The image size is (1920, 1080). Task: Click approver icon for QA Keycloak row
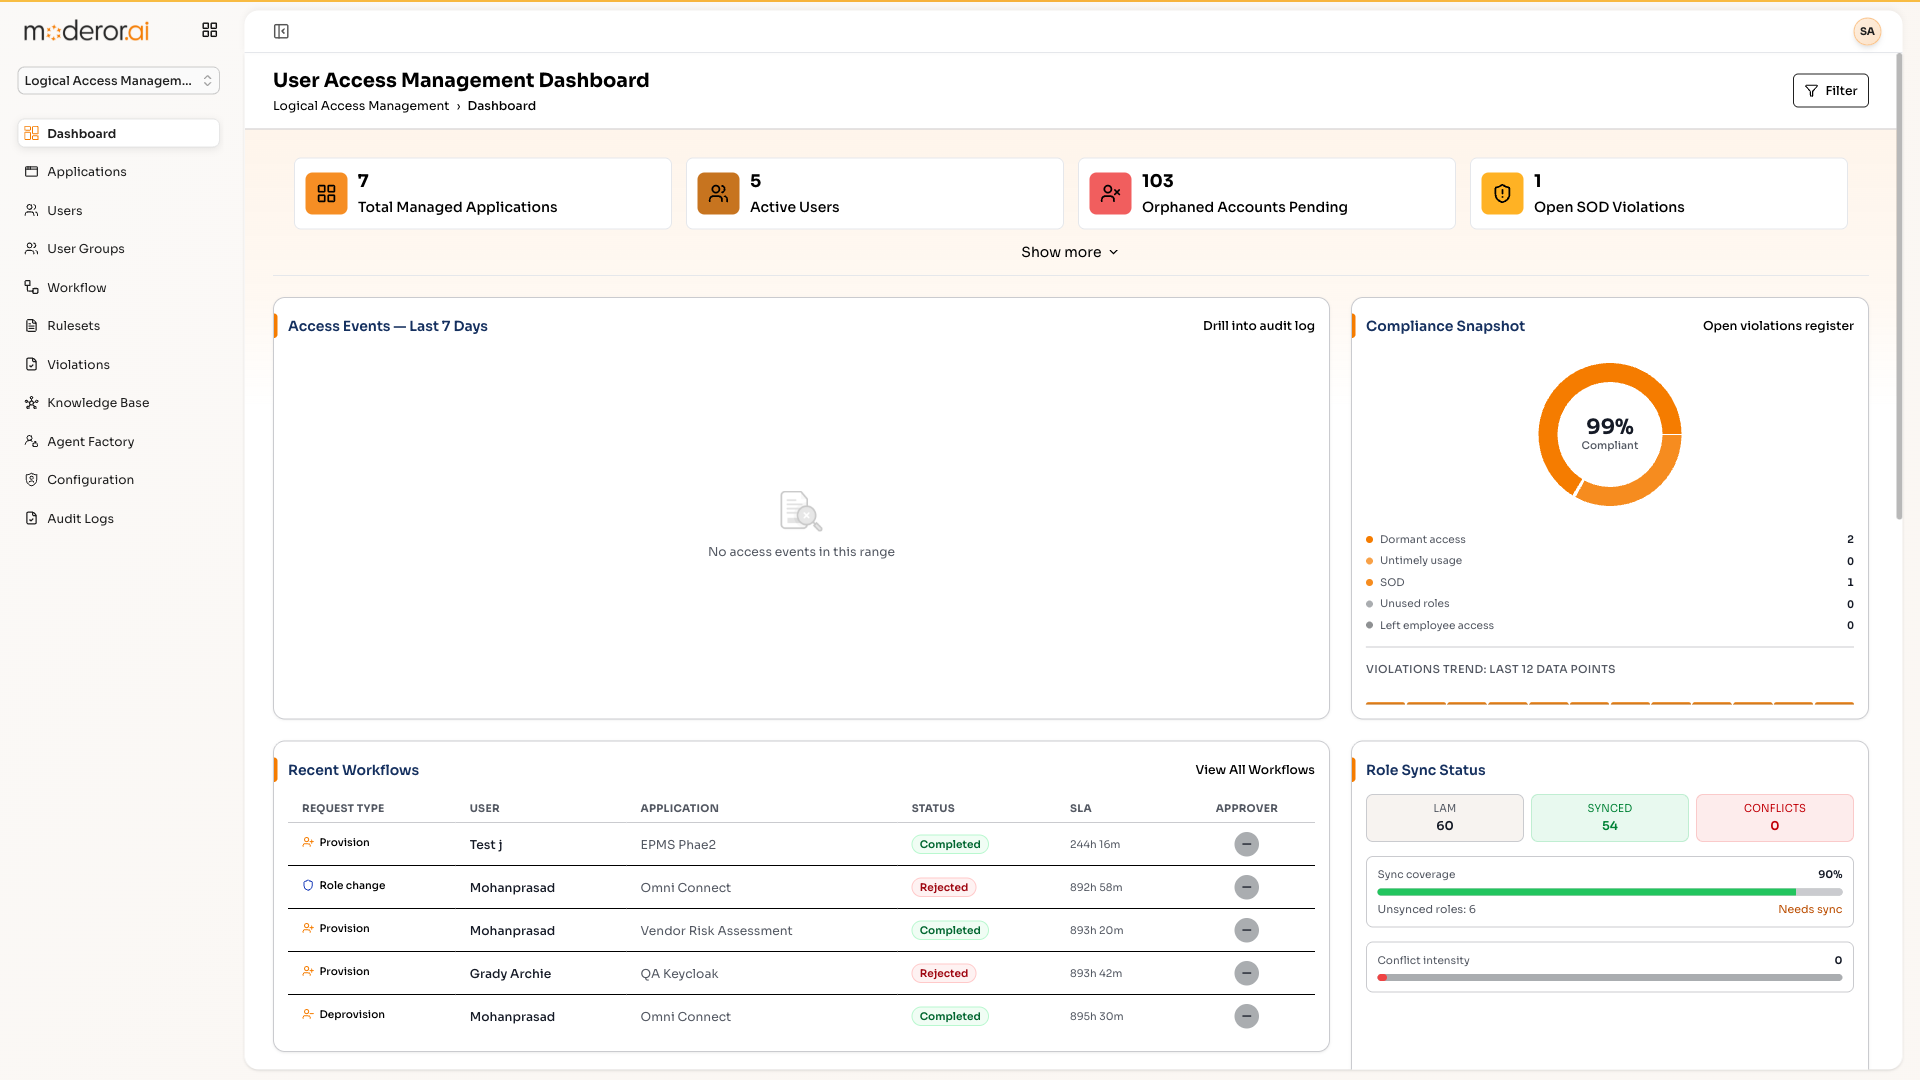[1246, 973]
